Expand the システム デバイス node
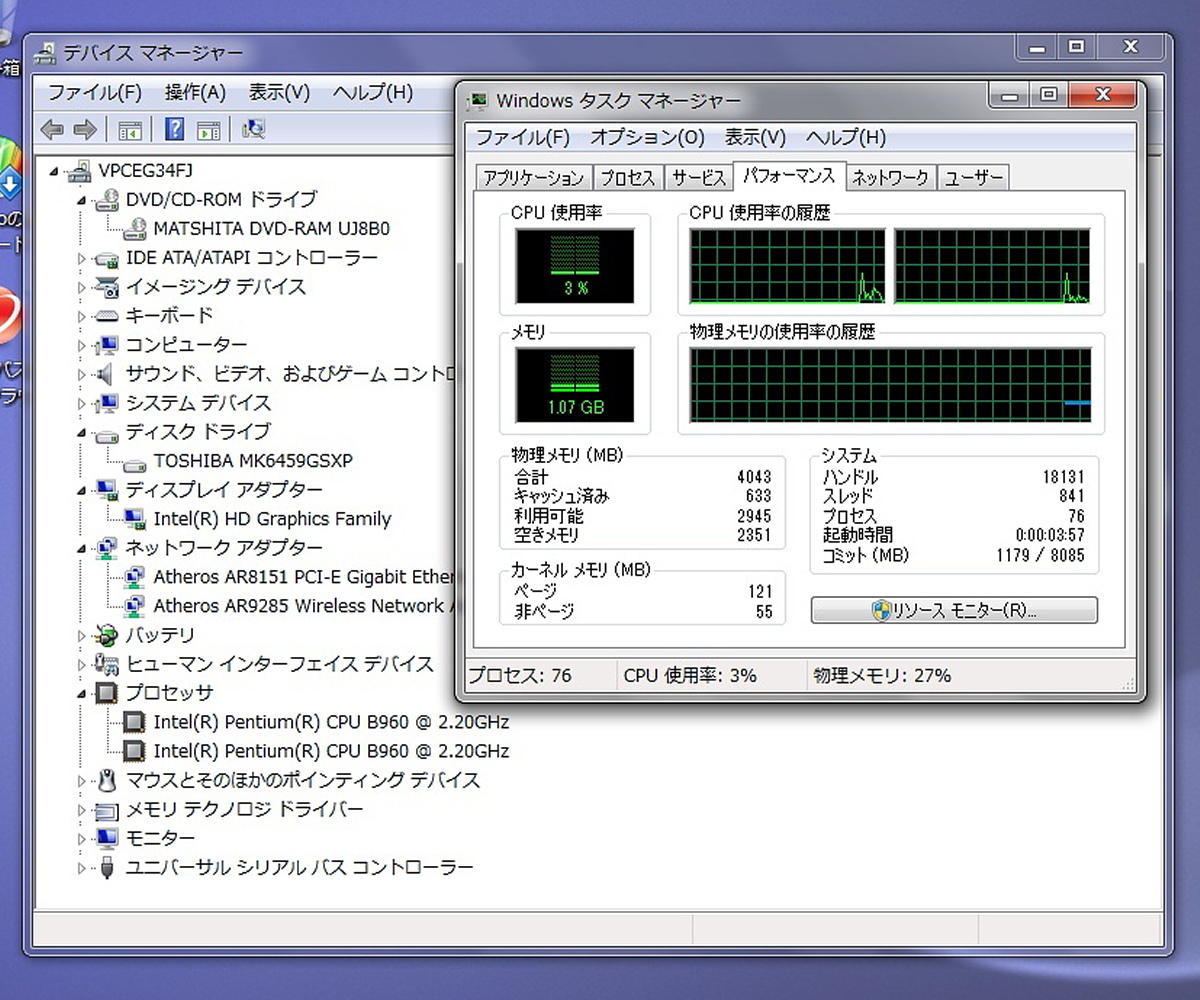This screenshot has height=1000, width=1200. [x=82, y=403]
